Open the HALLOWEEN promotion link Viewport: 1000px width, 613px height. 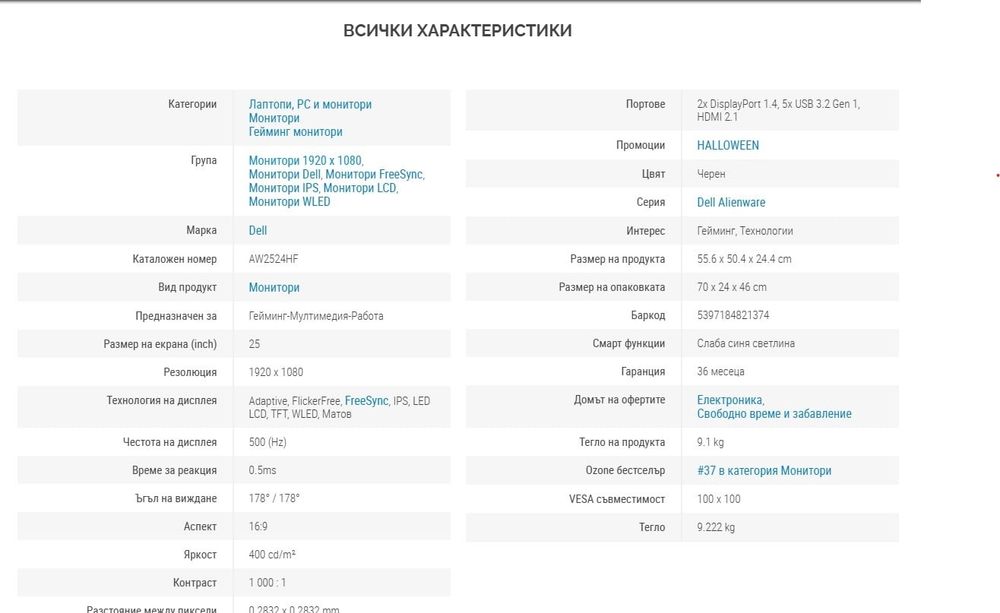[x=727, y=145]
